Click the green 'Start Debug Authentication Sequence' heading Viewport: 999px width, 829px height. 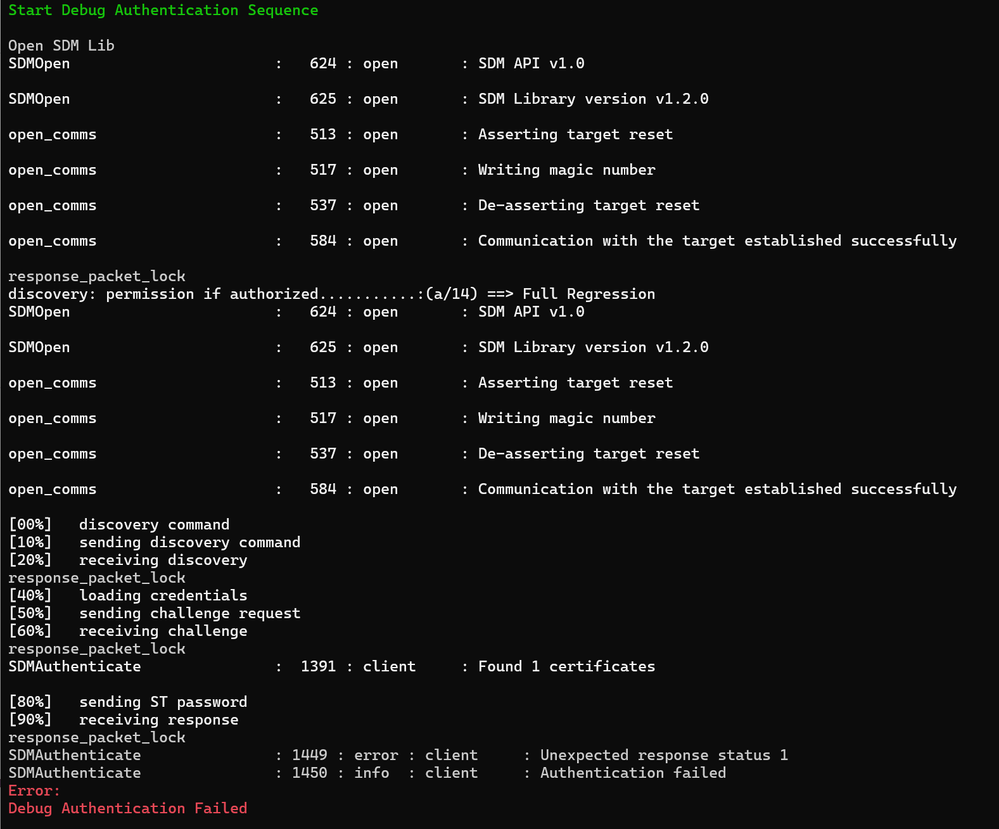pos(163,10)
